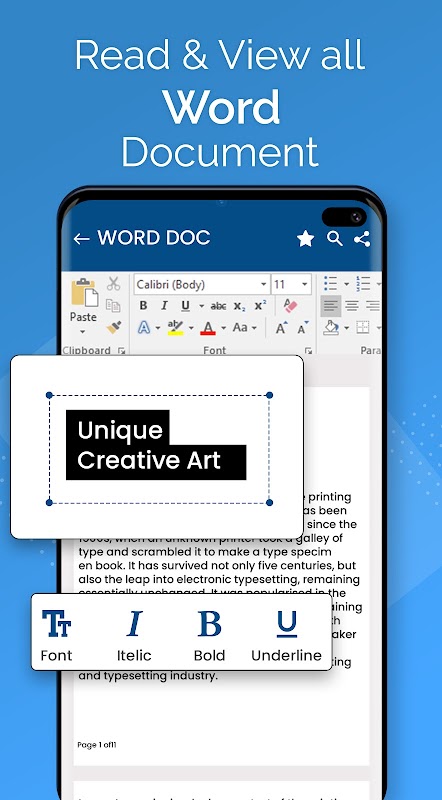Click the 'and typesetting industry.' text line
Screen dimensions: 442x800
click(x=148, y=676)
